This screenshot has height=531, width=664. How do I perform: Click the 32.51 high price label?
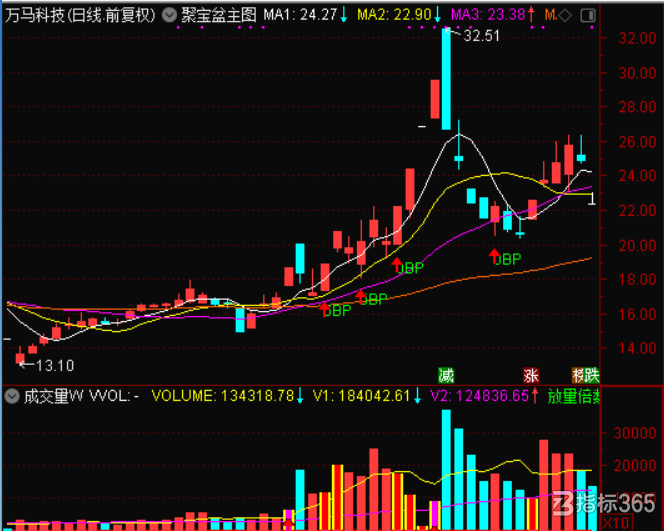tap(481, 36)
